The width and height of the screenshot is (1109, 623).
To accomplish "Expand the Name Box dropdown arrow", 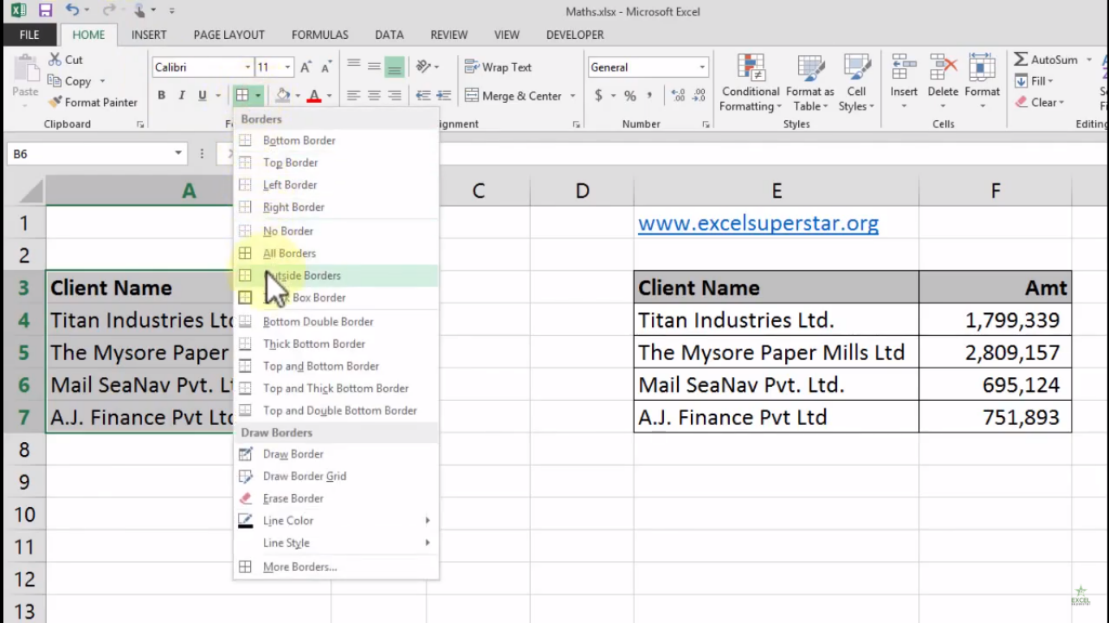I will (x=178, y=153).
